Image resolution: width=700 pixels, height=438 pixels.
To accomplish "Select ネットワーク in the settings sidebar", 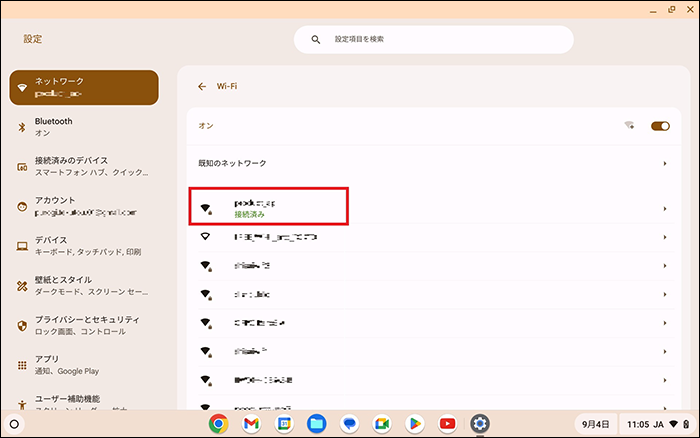I will 83,87.
